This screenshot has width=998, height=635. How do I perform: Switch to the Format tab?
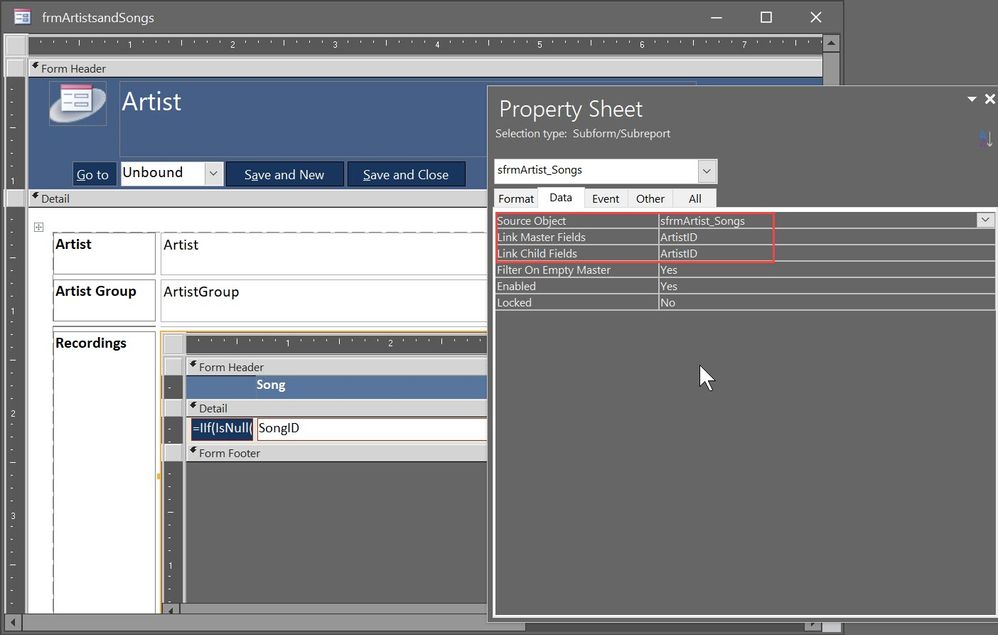[516, 199]
